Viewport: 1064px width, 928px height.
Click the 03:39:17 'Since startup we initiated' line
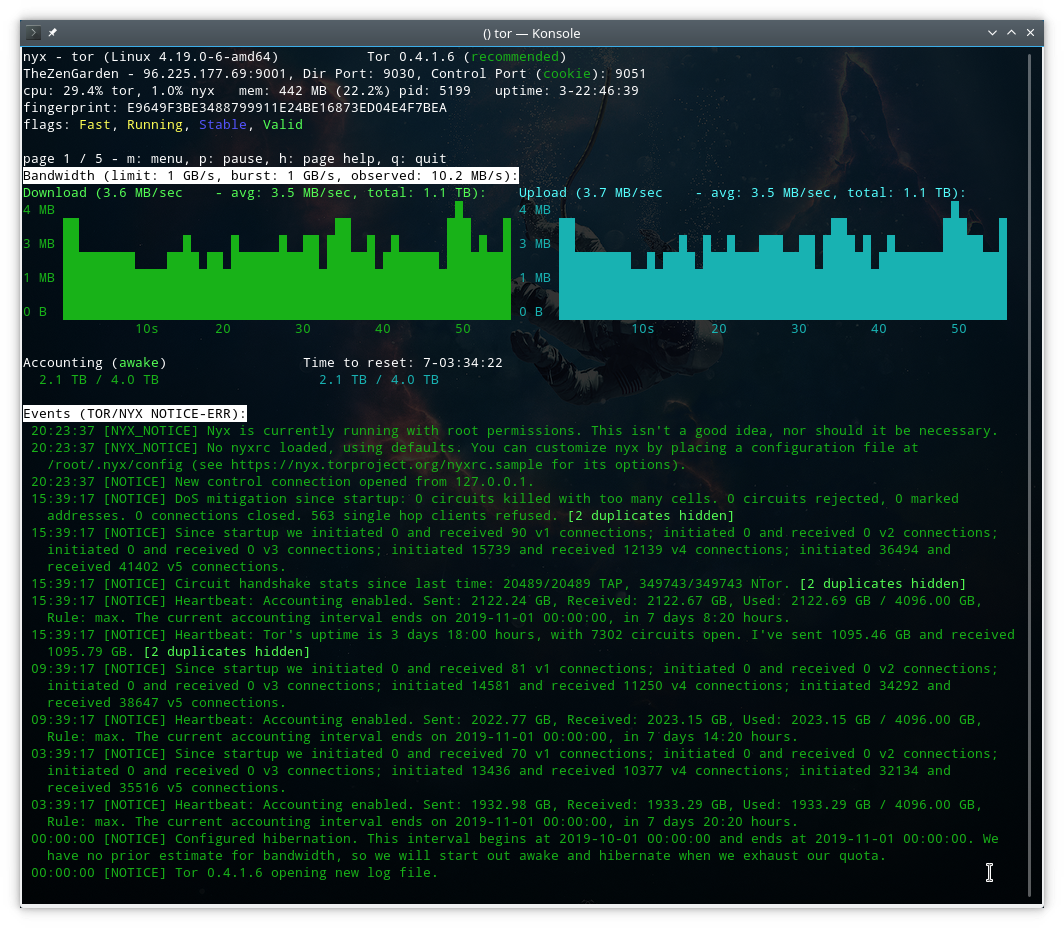pos(514,771)
